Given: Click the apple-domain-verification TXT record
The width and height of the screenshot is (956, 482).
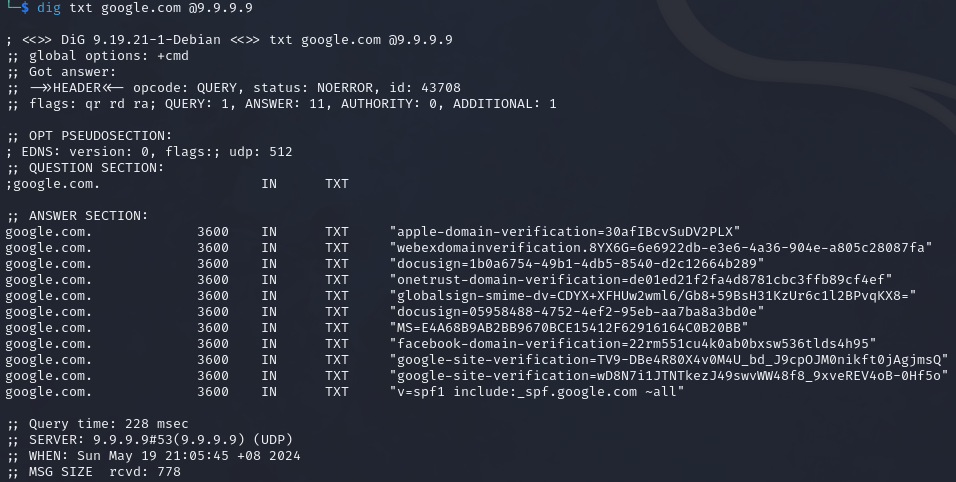Looking at the screenshot, I should 565,232.
